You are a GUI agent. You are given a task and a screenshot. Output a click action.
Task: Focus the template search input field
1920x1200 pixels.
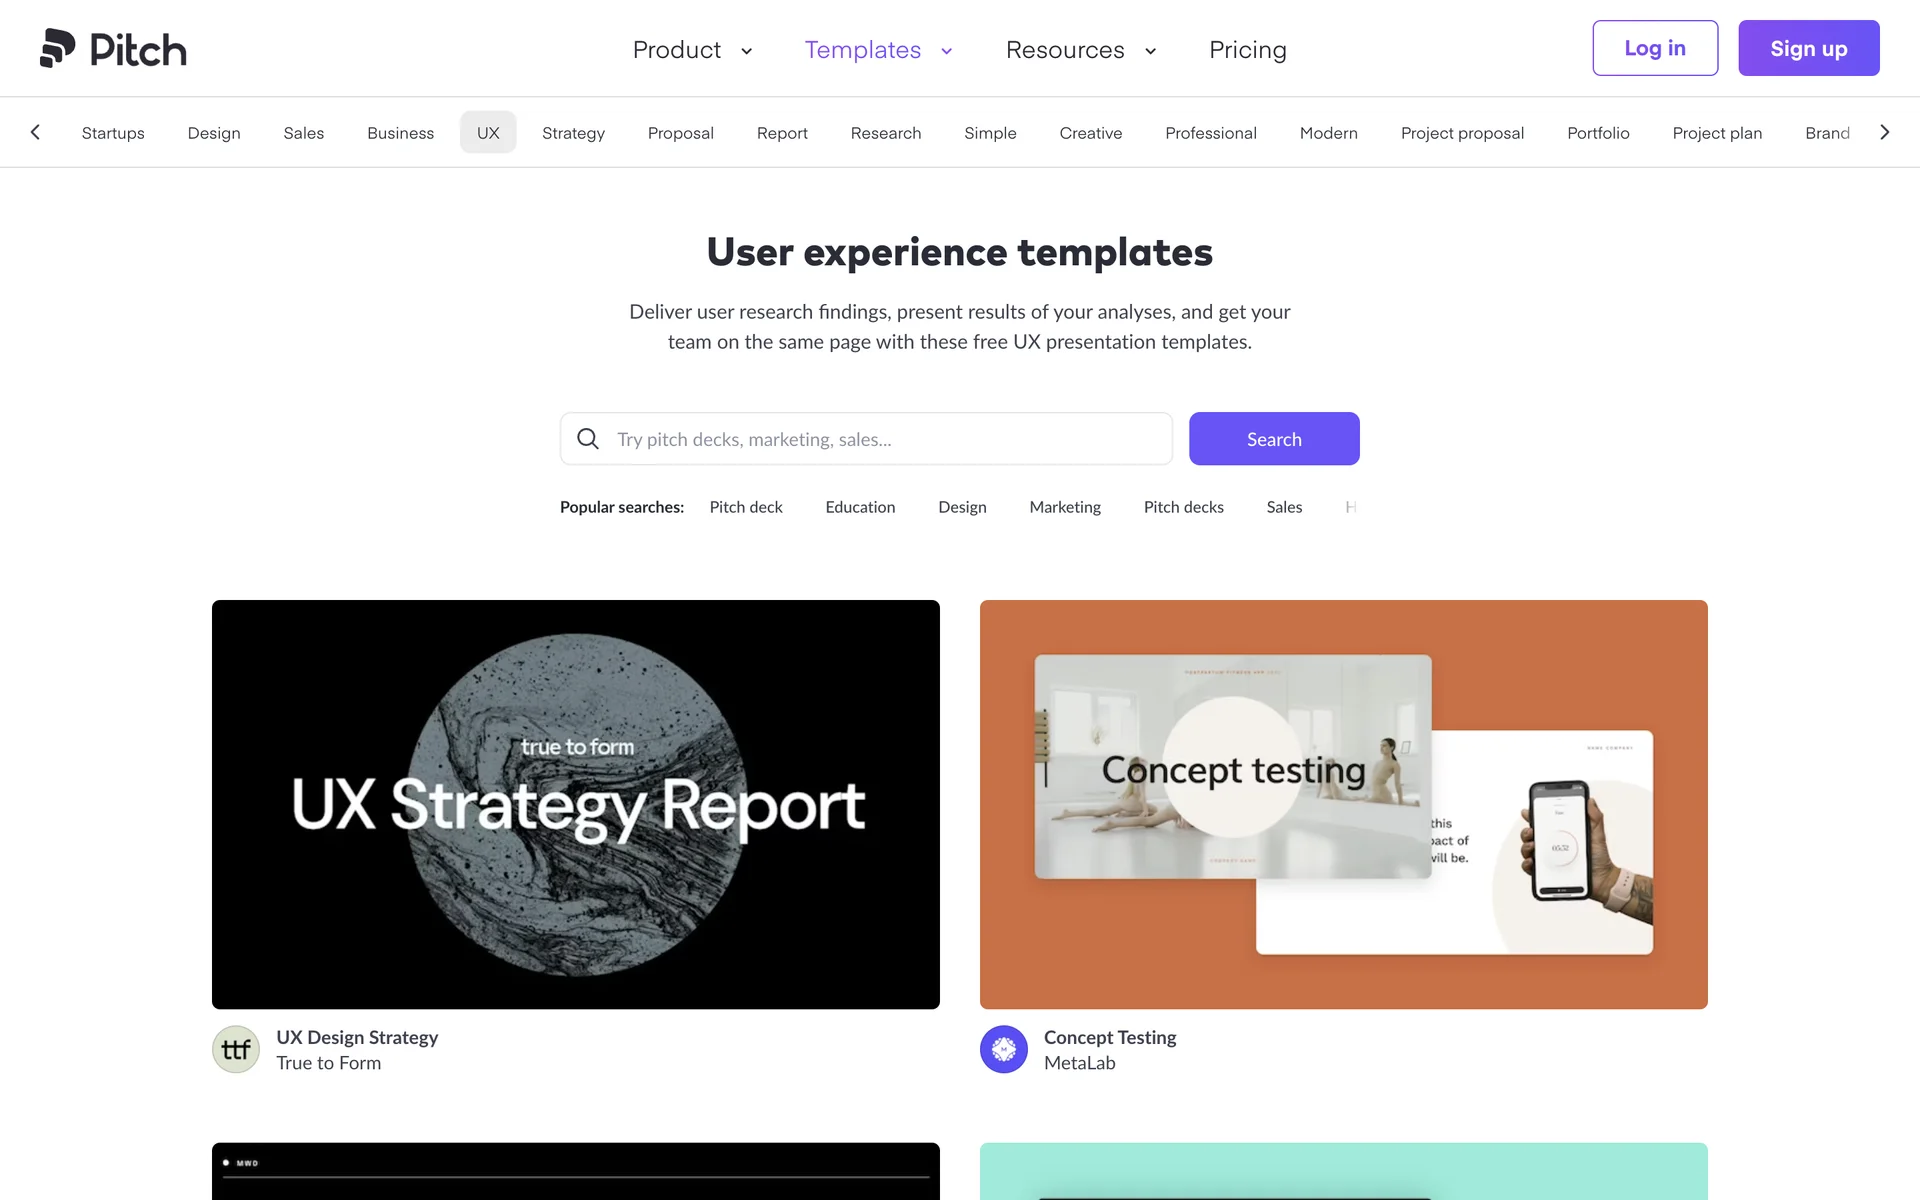pyautogui.click(x=880, y=439)
